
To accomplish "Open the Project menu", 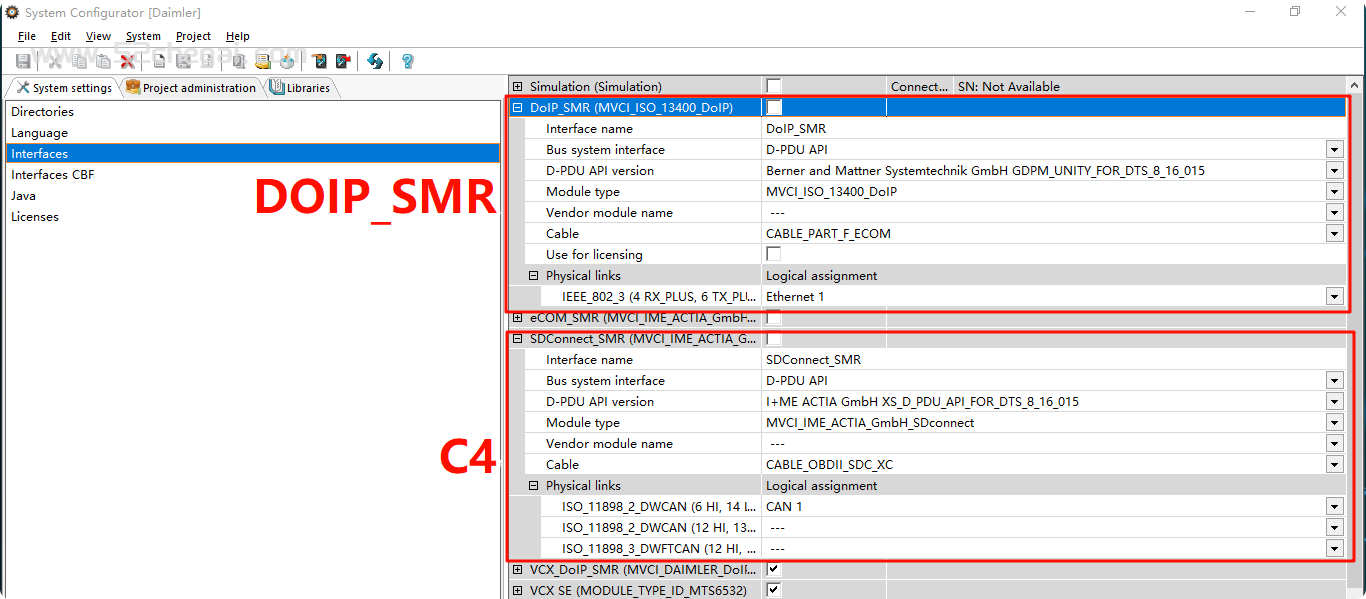I will point(193,36).
